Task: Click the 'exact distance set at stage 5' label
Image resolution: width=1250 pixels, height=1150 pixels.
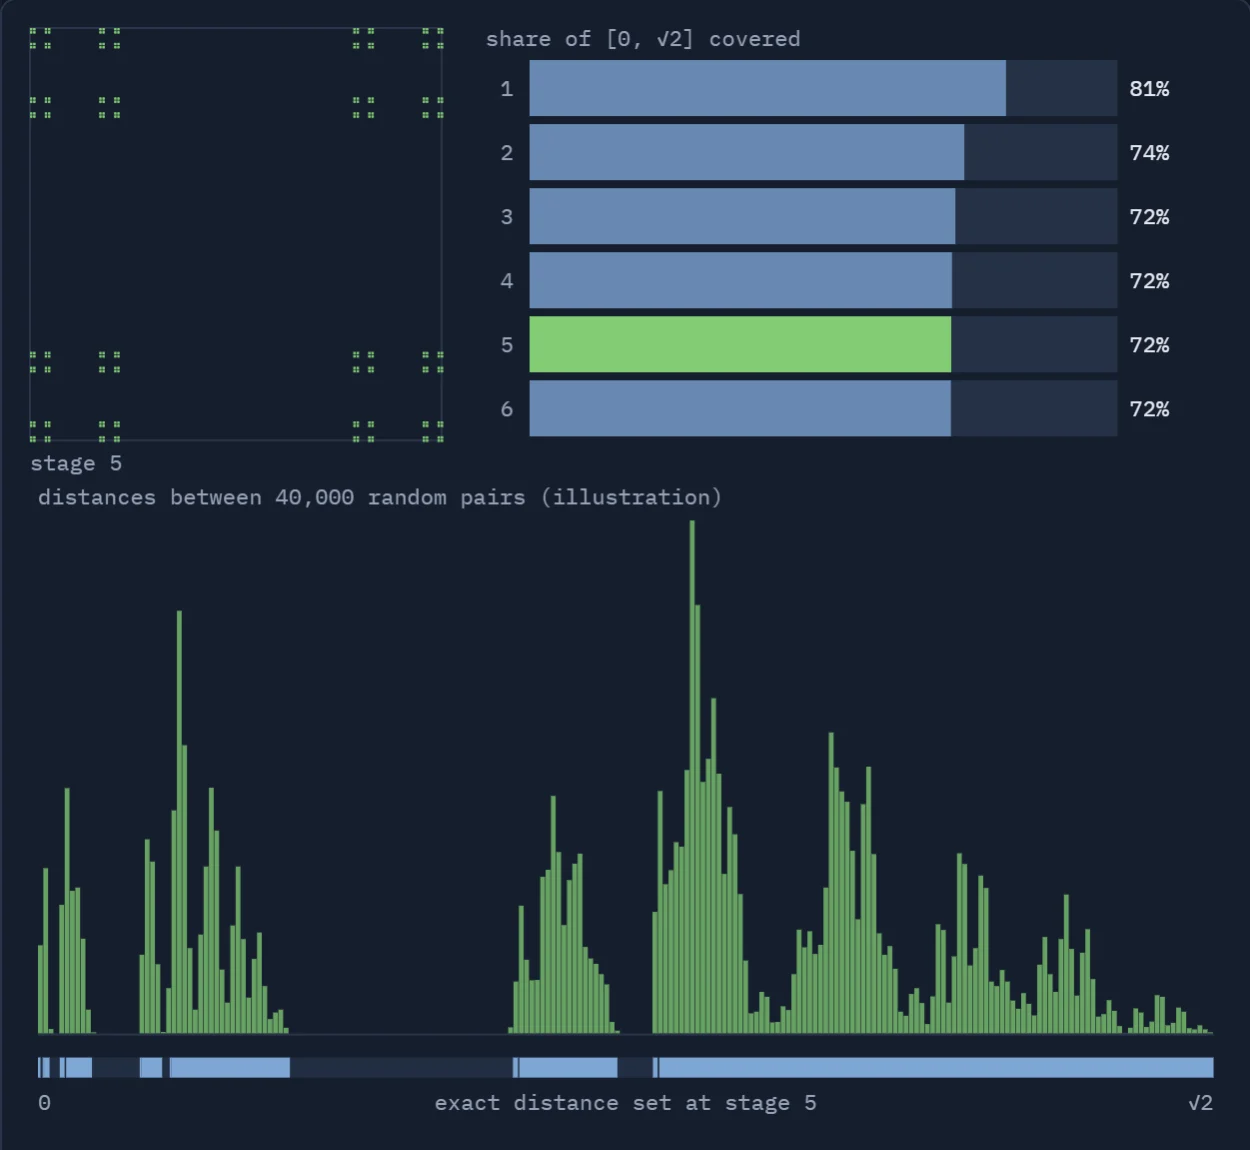Action: (625, 1103)
